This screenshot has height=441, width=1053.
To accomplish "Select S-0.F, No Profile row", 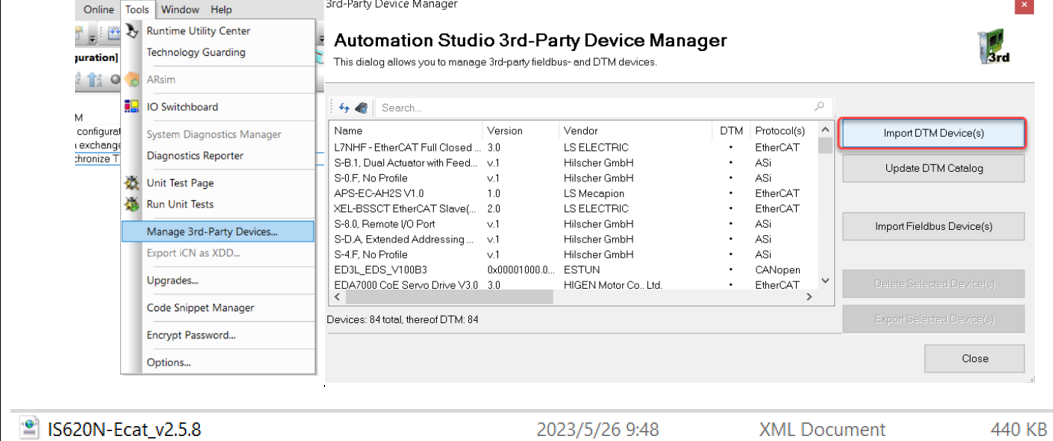I will click(x=574, y=178).
